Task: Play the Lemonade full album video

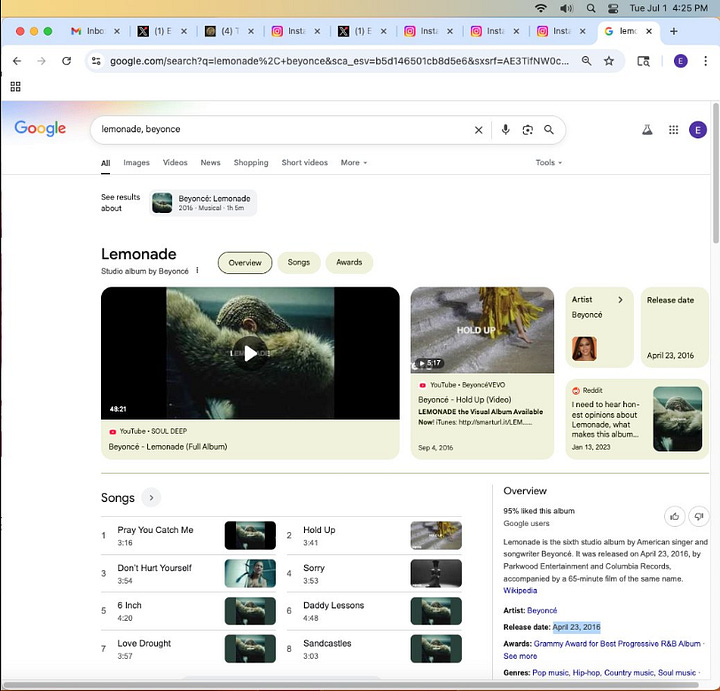Action: coord(250,353)
